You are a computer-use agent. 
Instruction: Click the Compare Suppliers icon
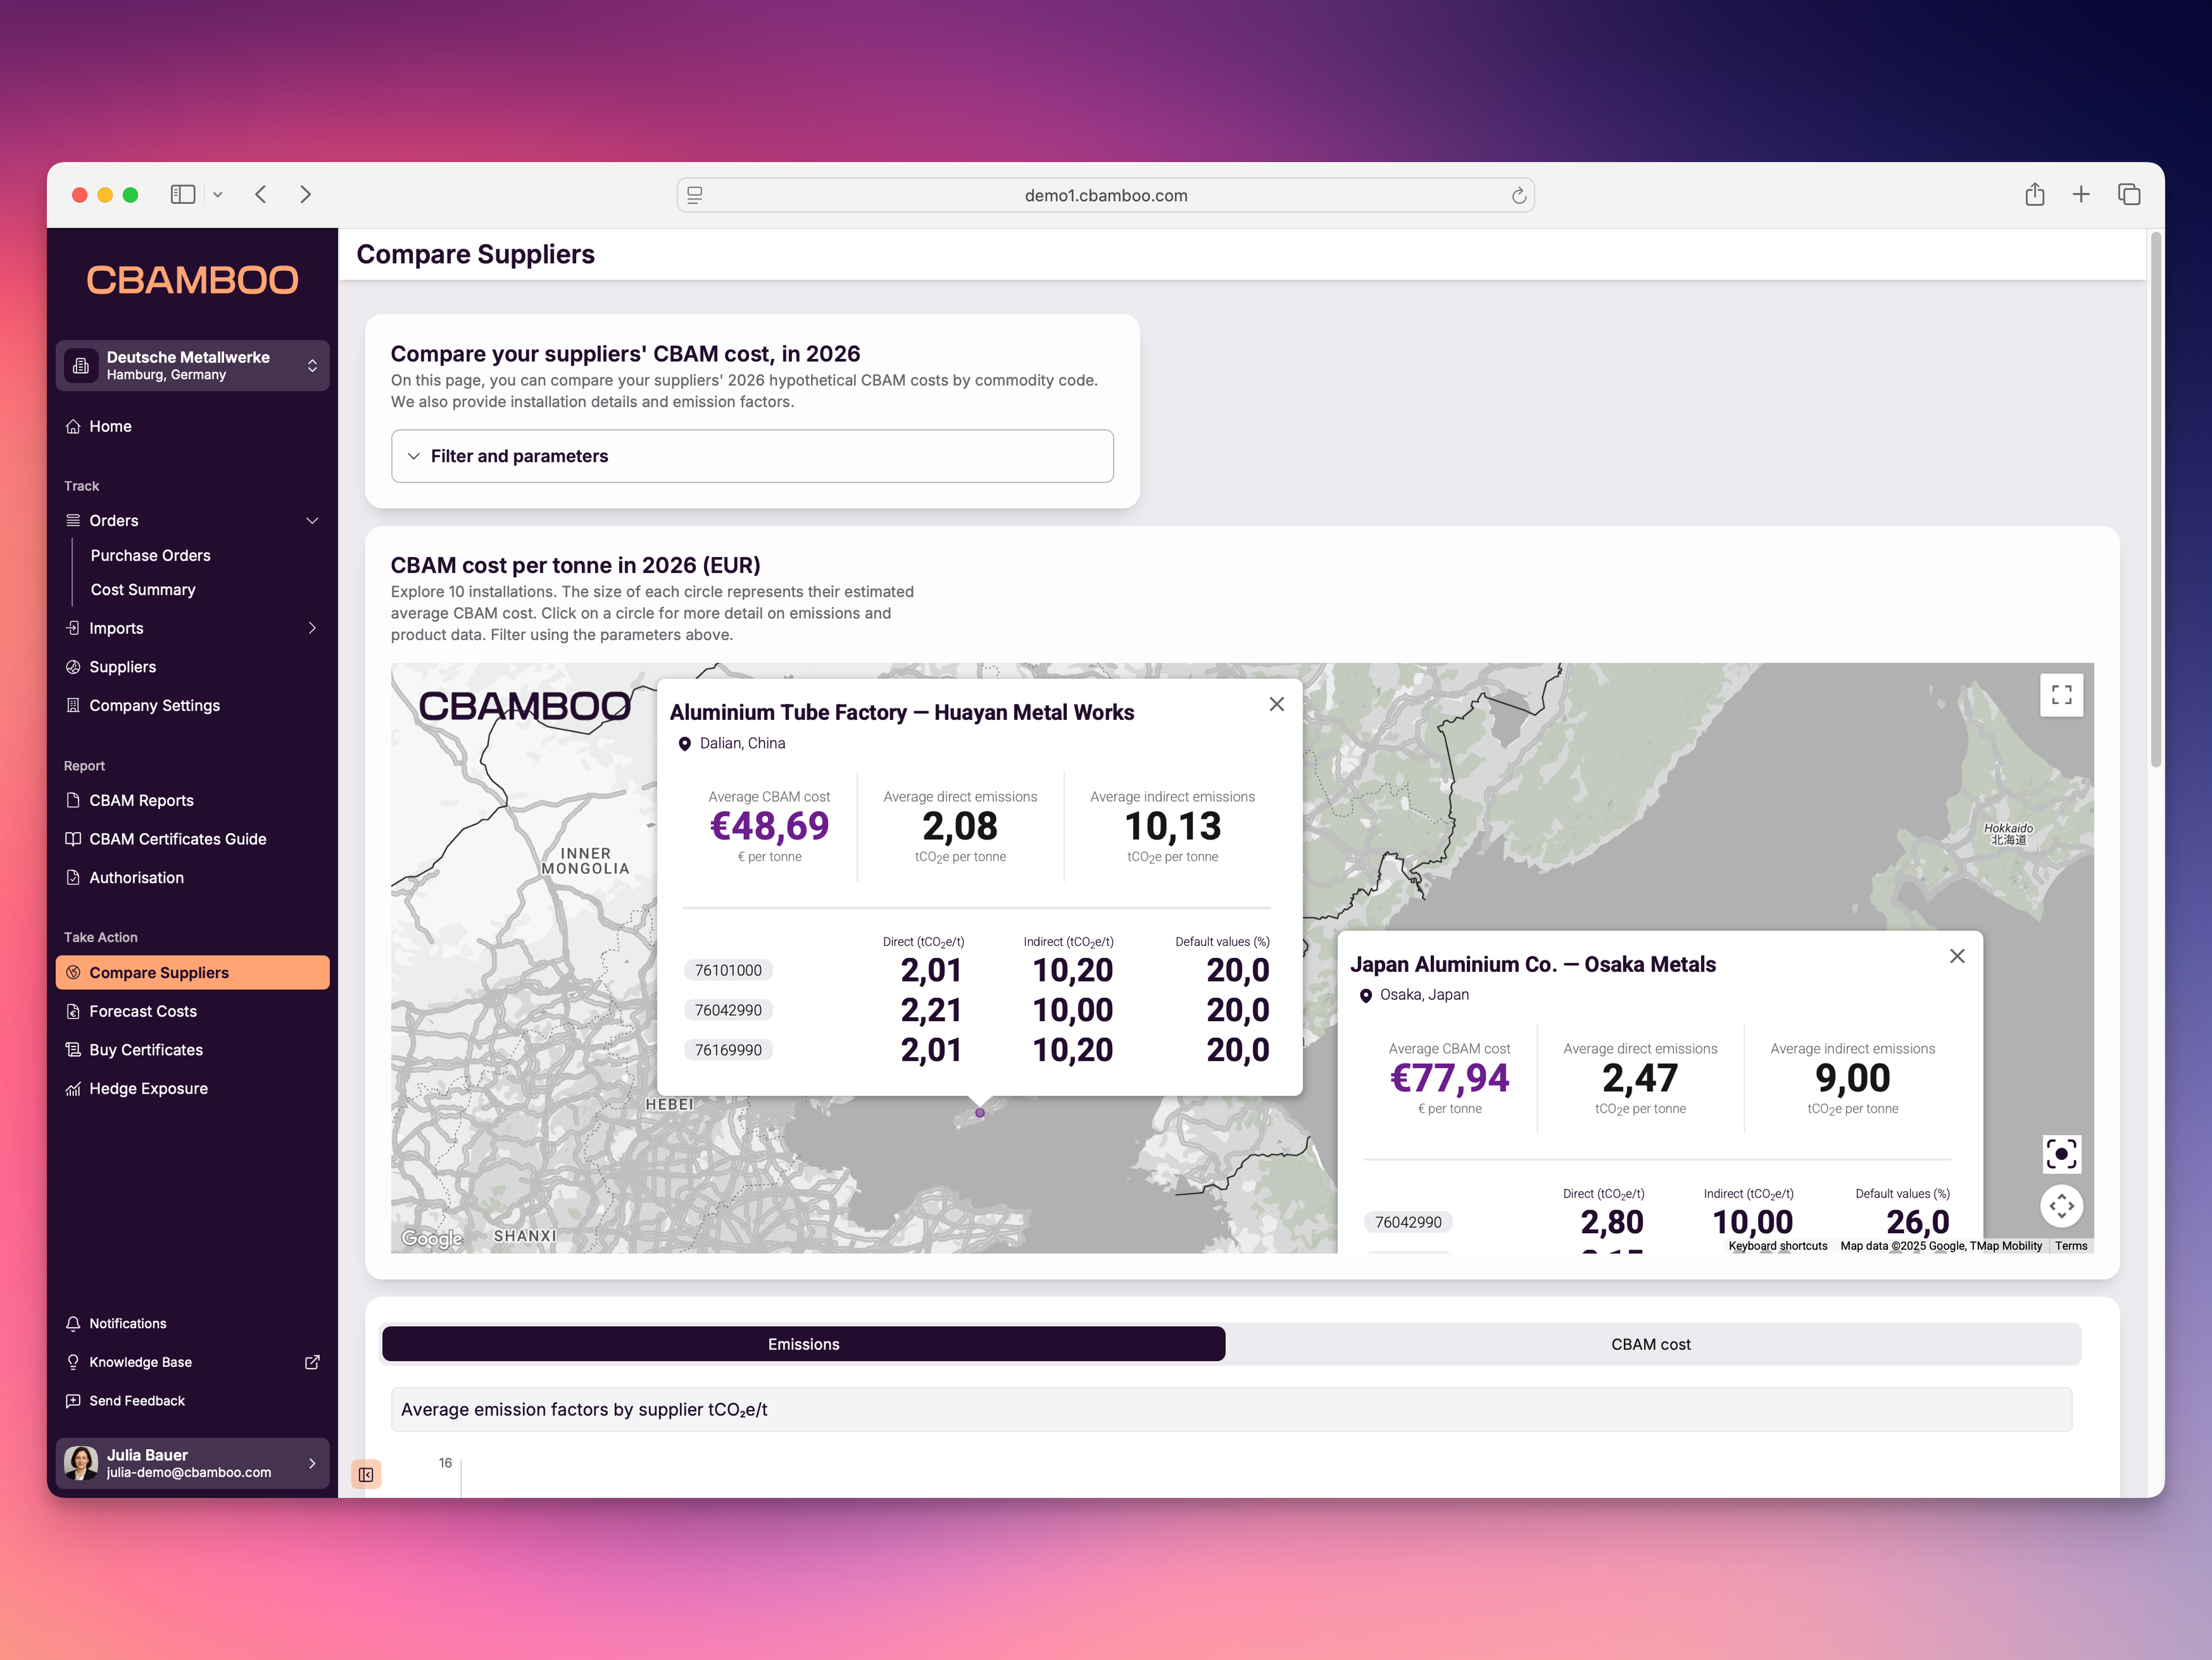click(x=73, y=972)
